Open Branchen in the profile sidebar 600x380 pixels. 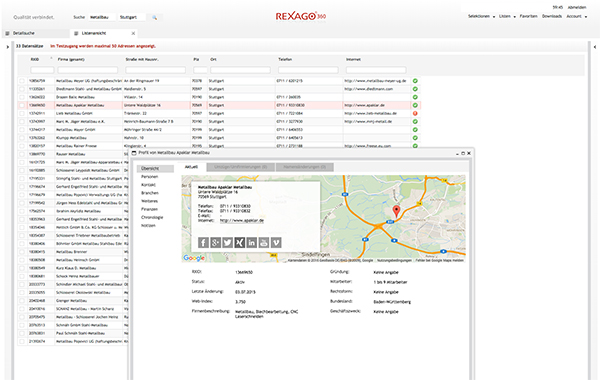[x=150, y=193]
